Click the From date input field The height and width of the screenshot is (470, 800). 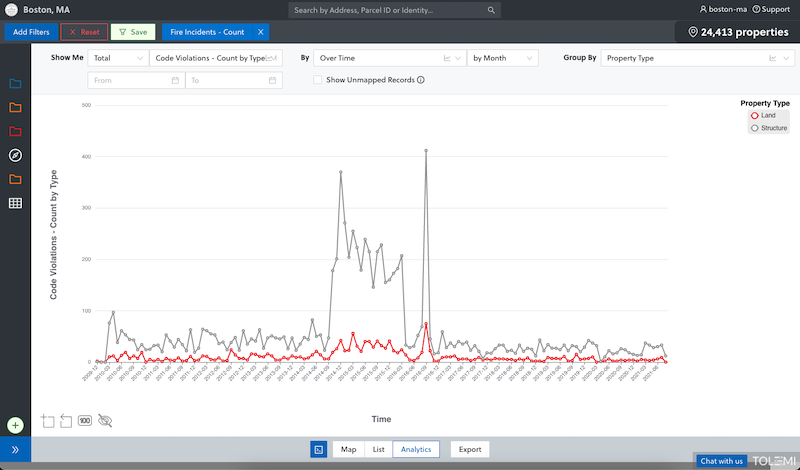point(135,80)
